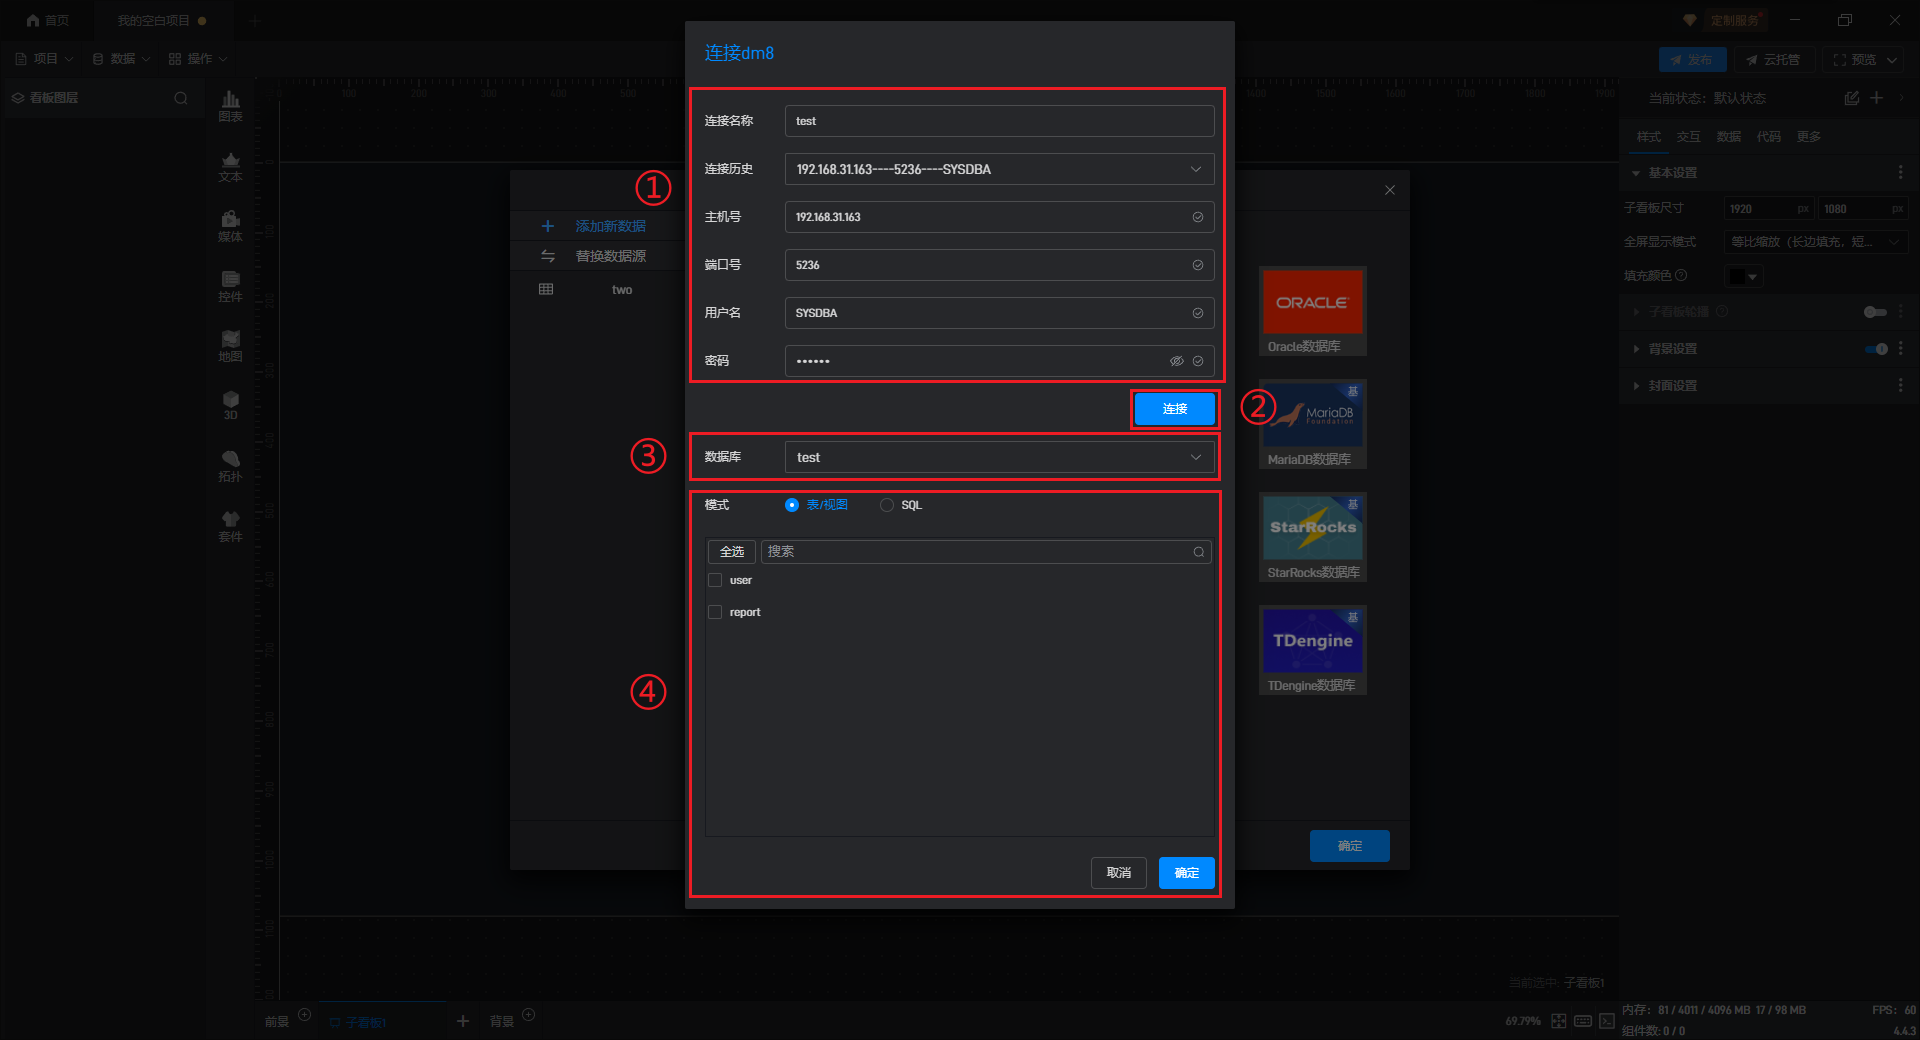Select the Oracle database thumbnail
The width and height of the screenshot is (1920, 1040).
[x=1312, y=310]
